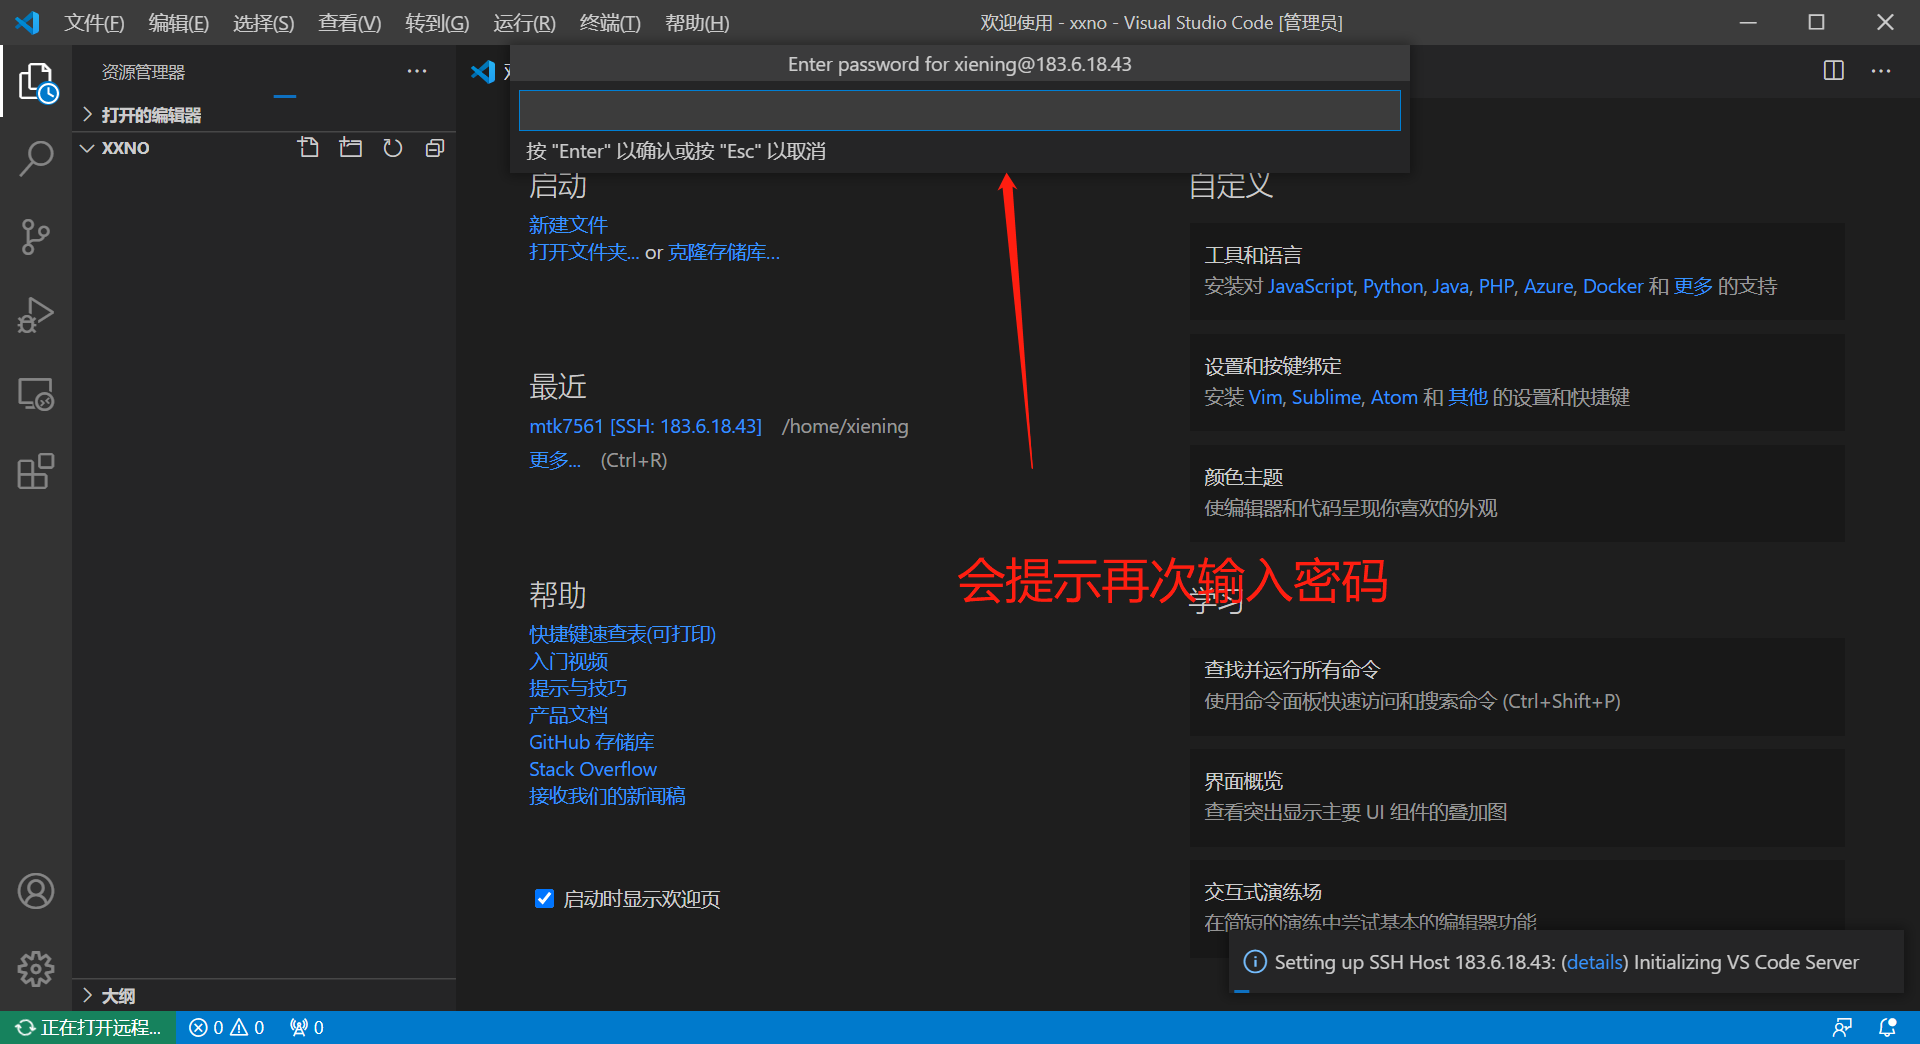
Task: Open the 终端(T) menu
Action: 610,23
